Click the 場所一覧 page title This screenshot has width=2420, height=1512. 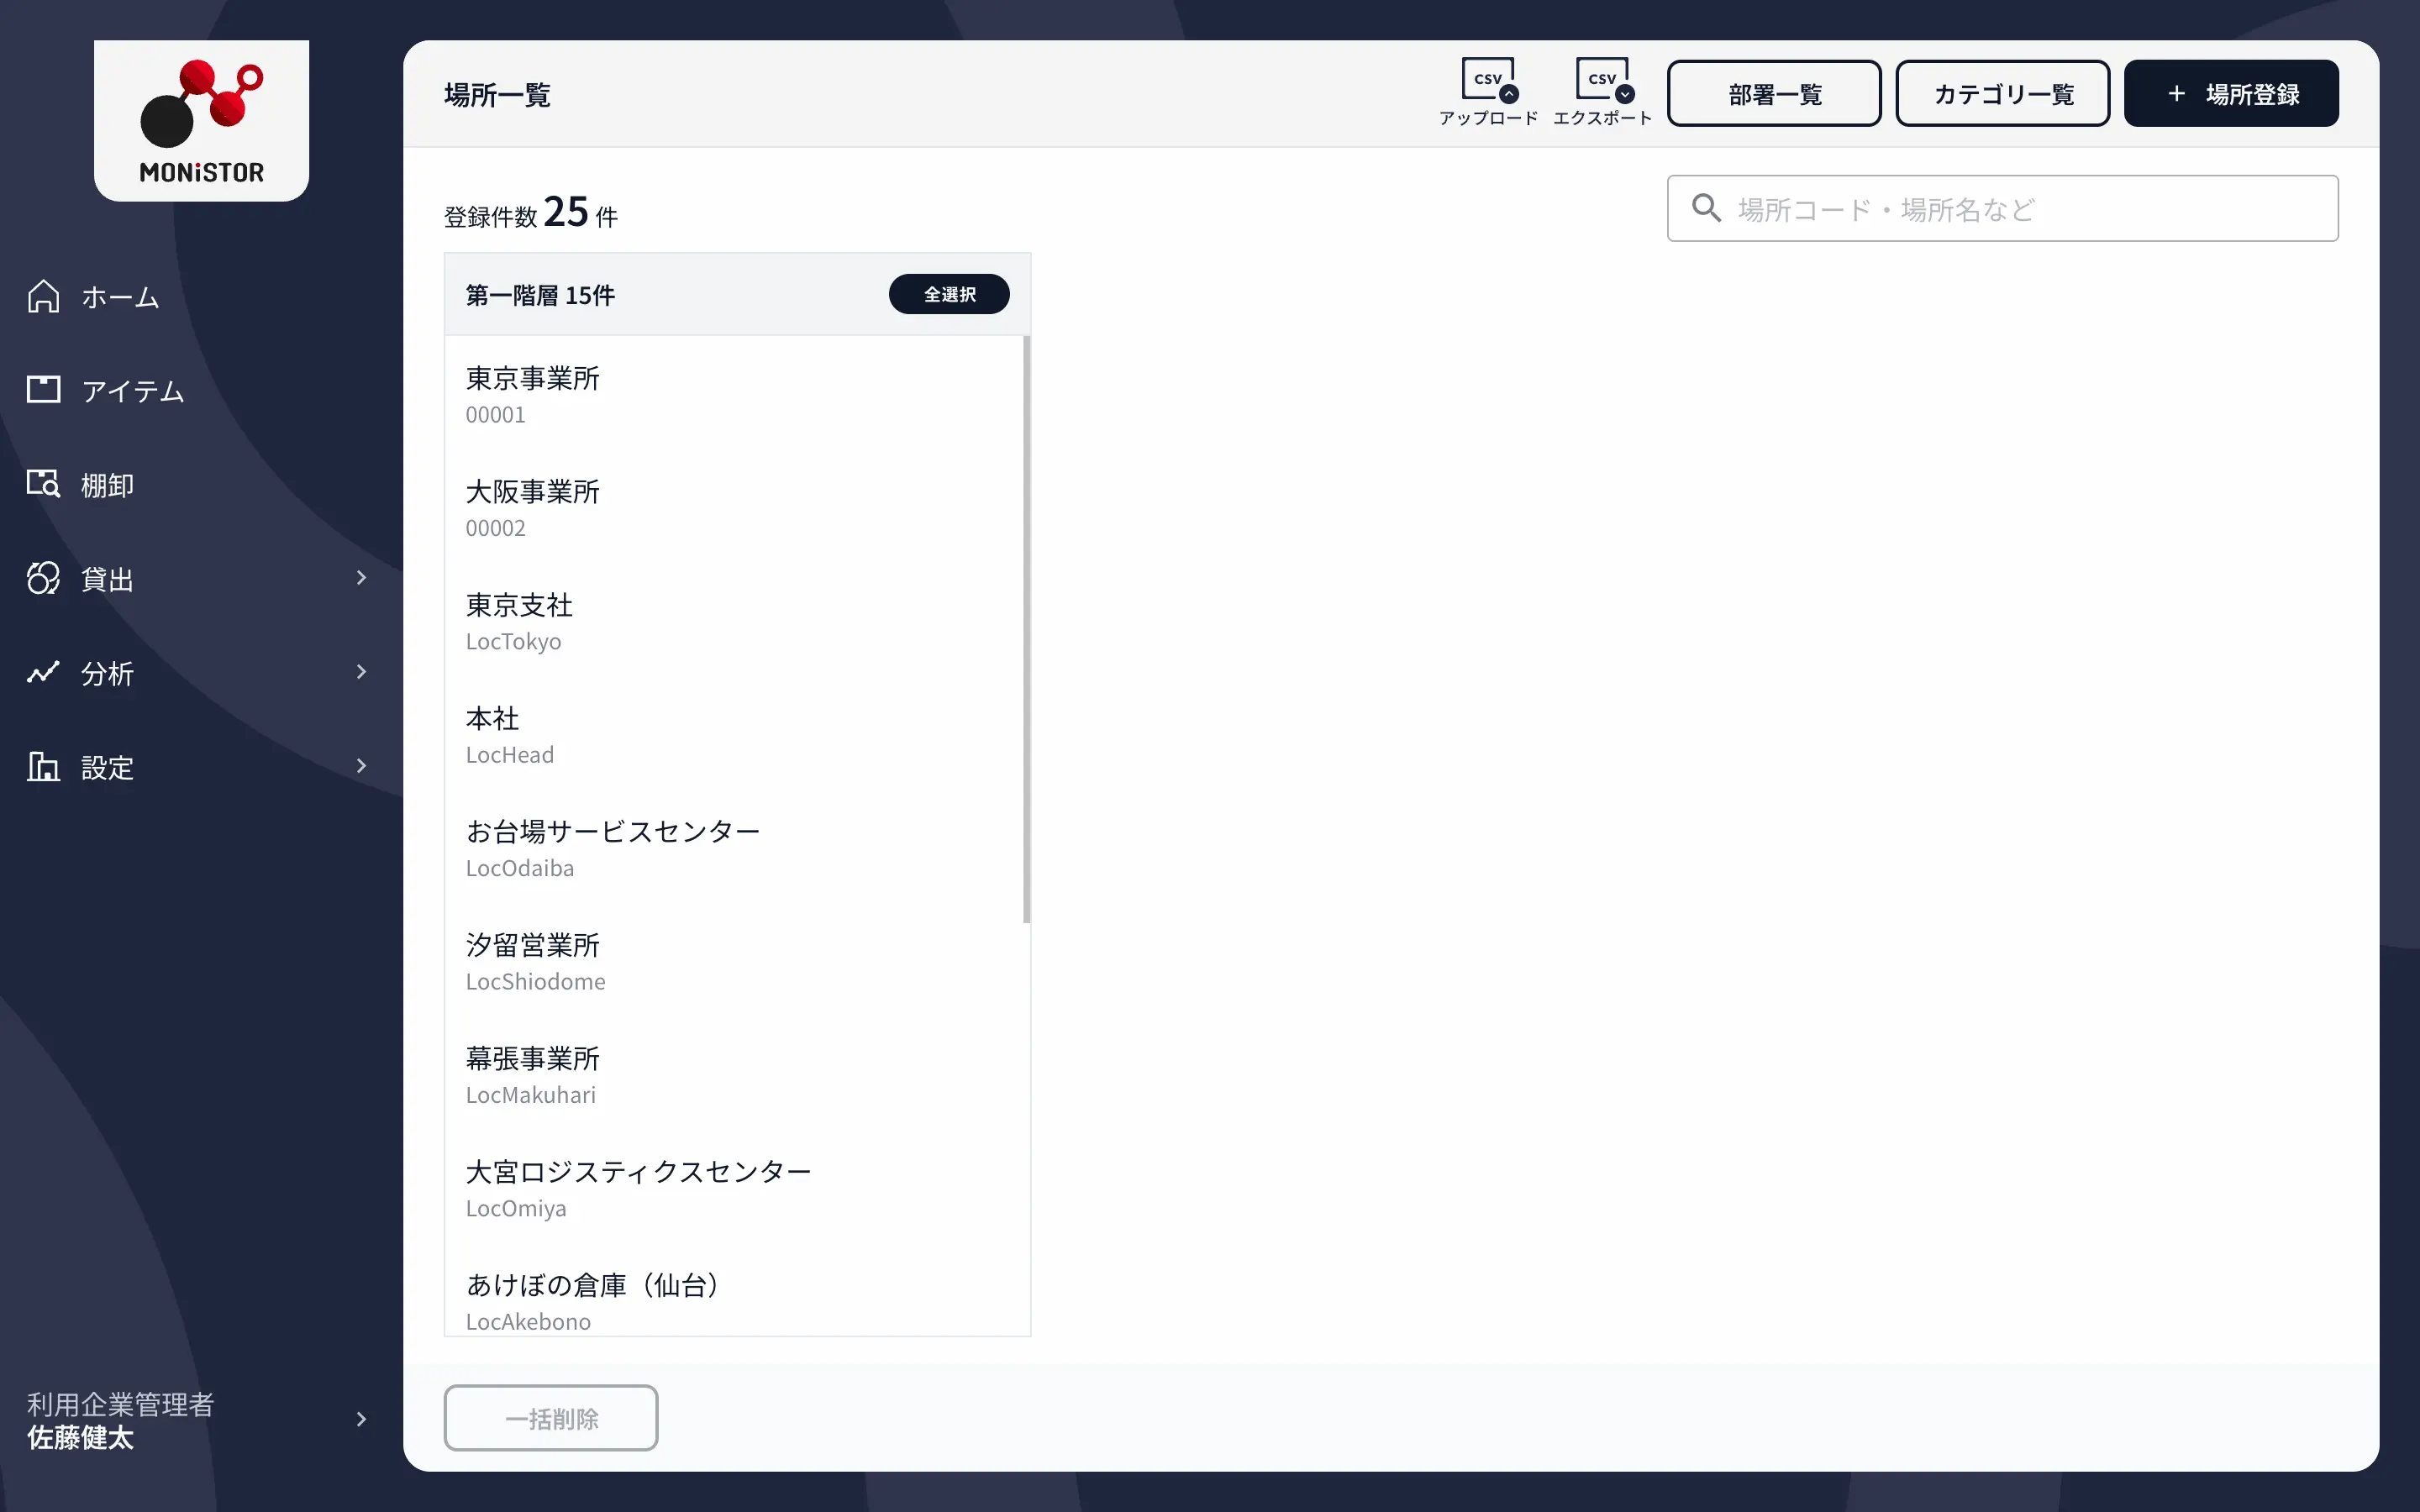(x=497, y=95)
